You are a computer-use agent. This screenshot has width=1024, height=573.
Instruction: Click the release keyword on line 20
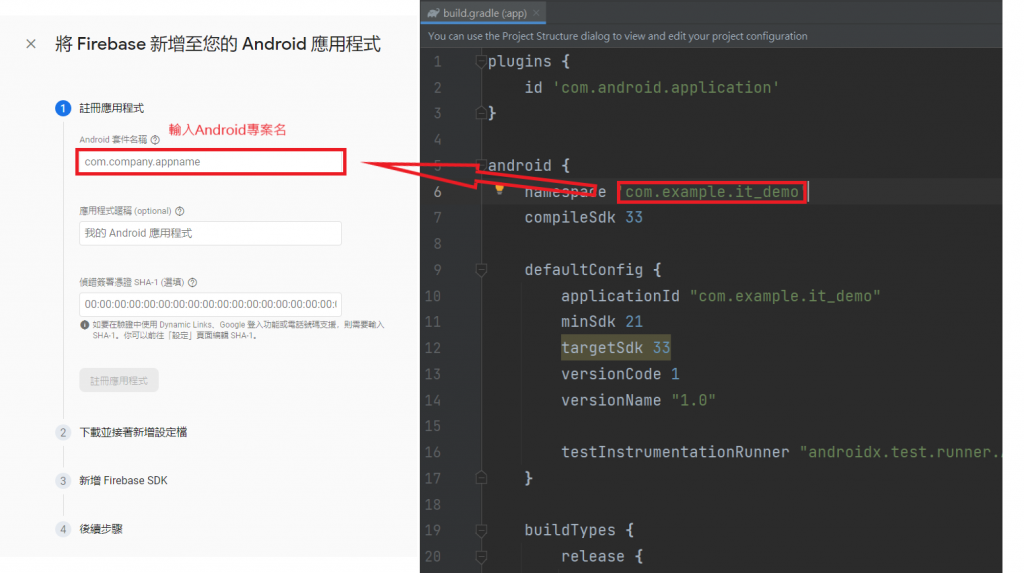coord(592,556)
